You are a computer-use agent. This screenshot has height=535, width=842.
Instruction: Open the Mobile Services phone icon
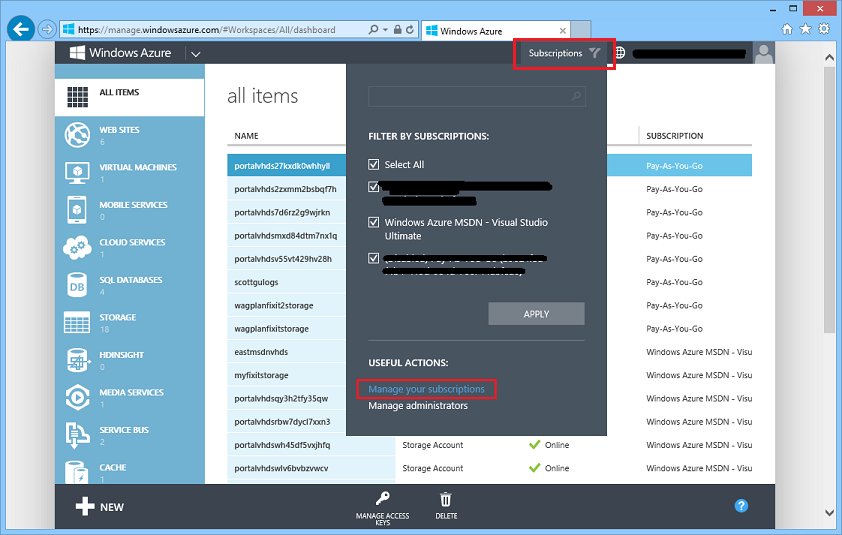77,209
